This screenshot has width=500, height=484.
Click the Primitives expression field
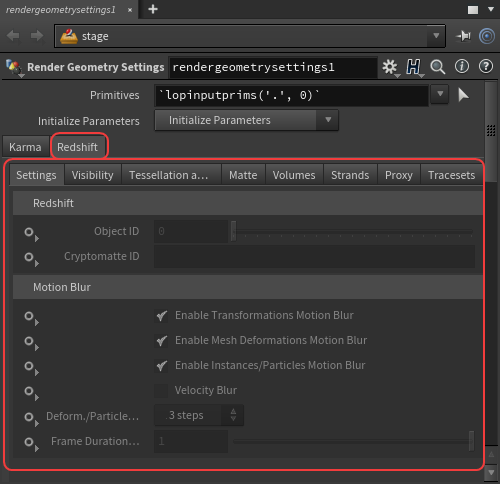point(292,95)
